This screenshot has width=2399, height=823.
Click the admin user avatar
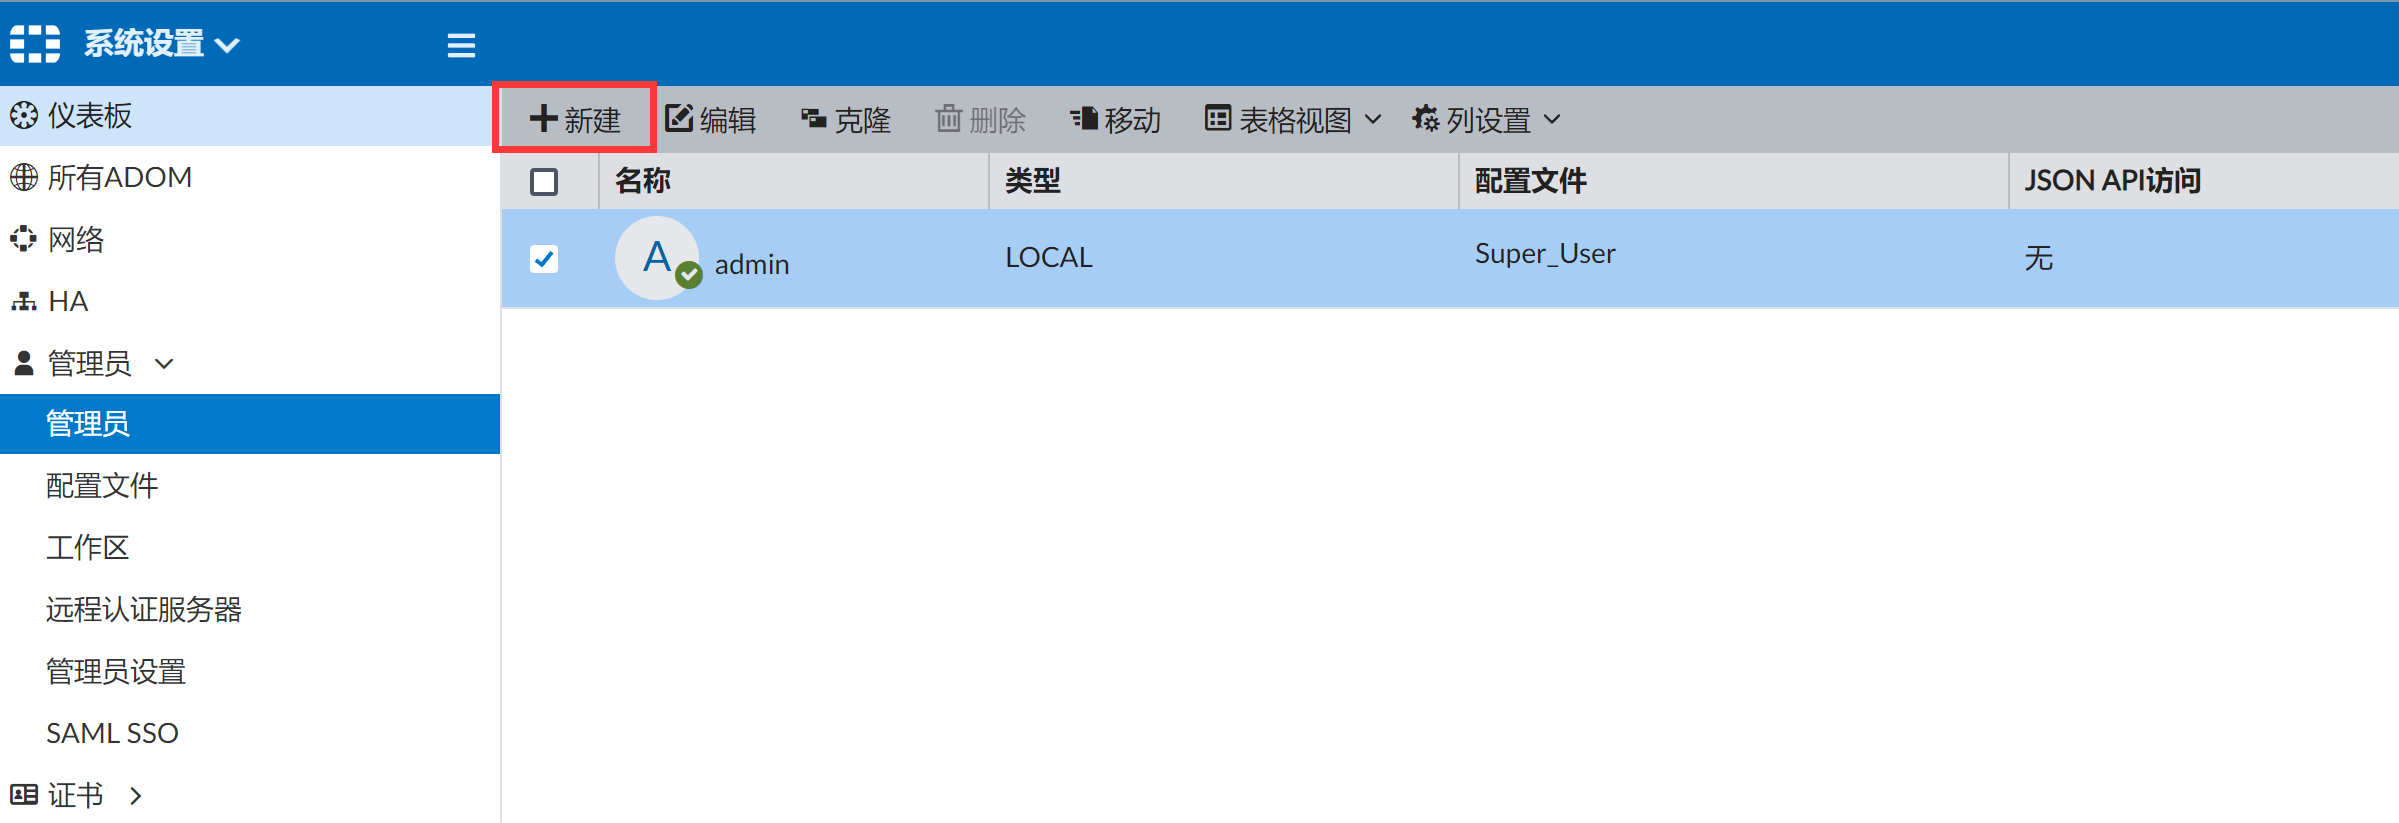657,258
